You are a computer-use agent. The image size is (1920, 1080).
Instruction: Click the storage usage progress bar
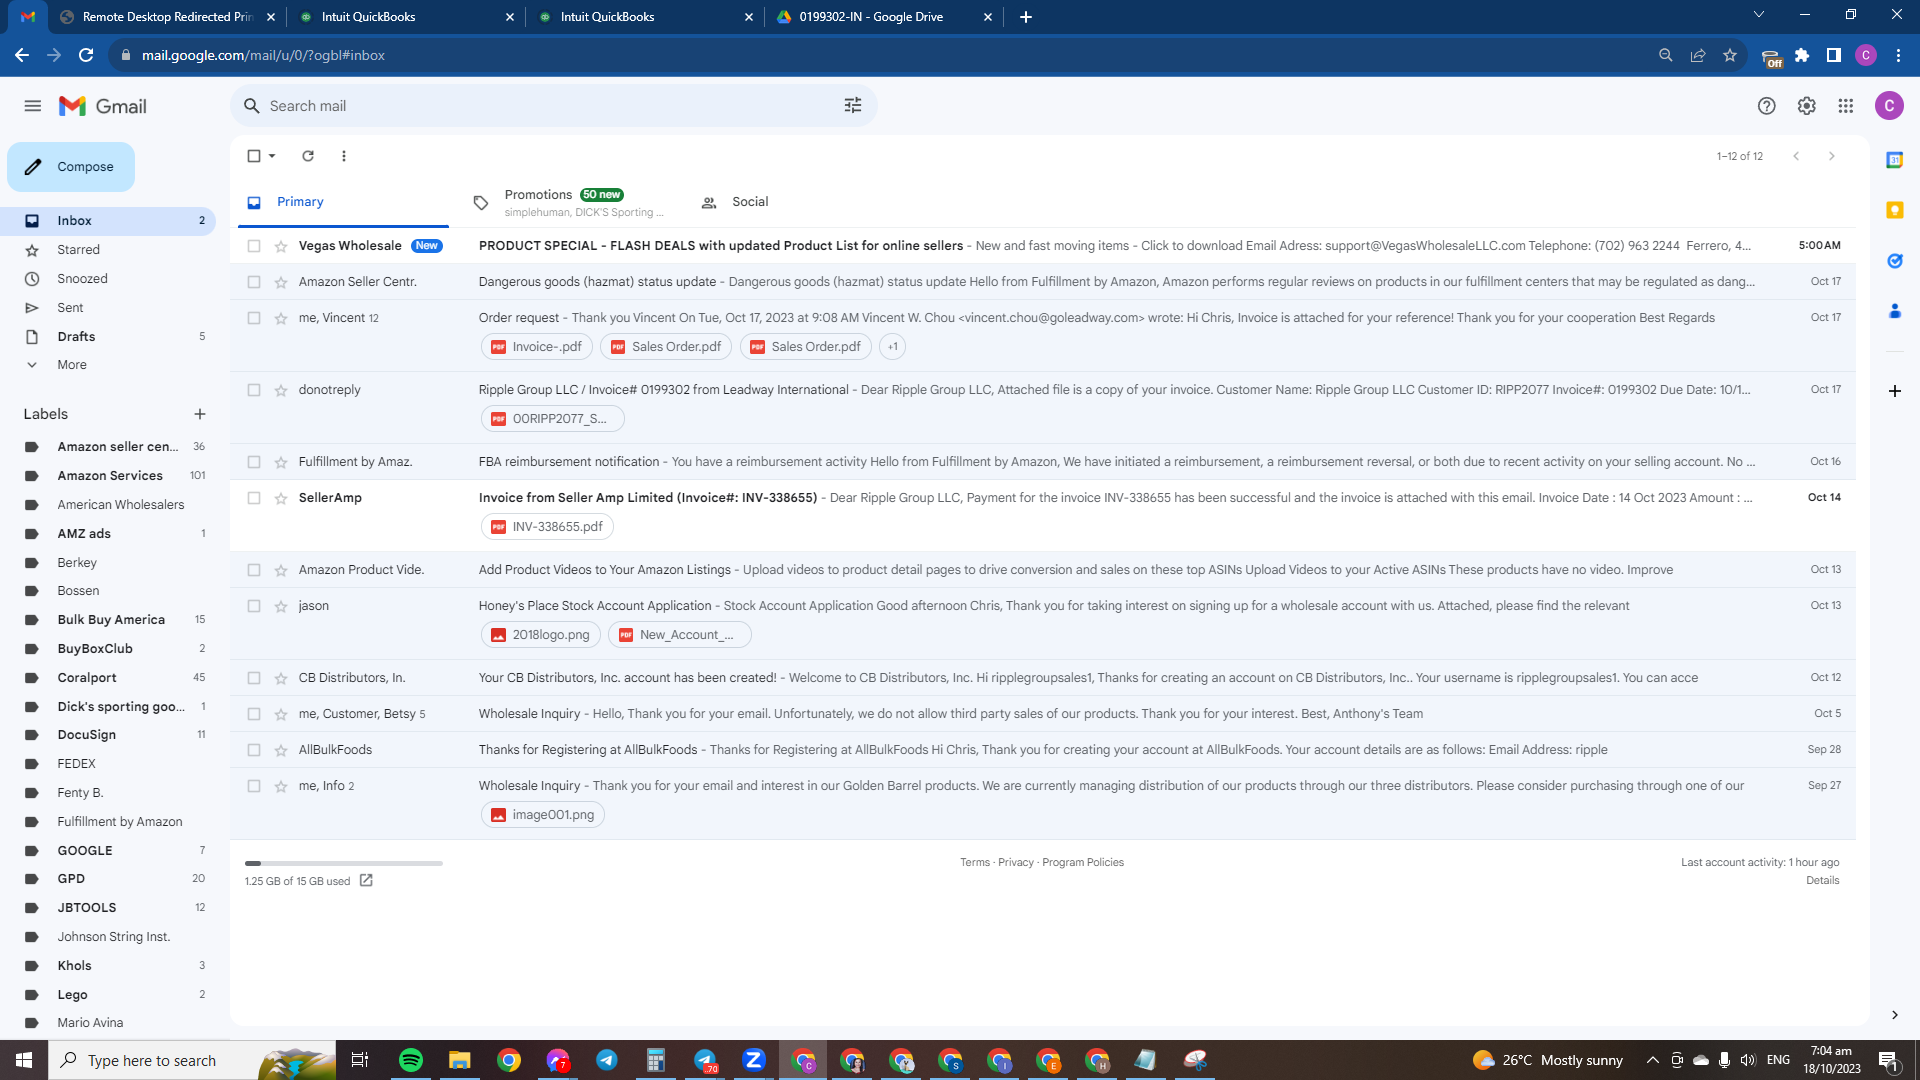pyautogui.click(x=344, y=863)
